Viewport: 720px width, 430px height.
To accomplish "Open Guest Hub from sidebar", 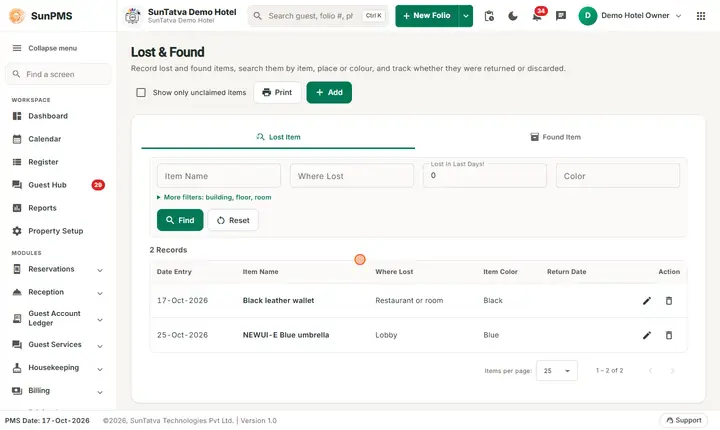I will pos(58,185).
